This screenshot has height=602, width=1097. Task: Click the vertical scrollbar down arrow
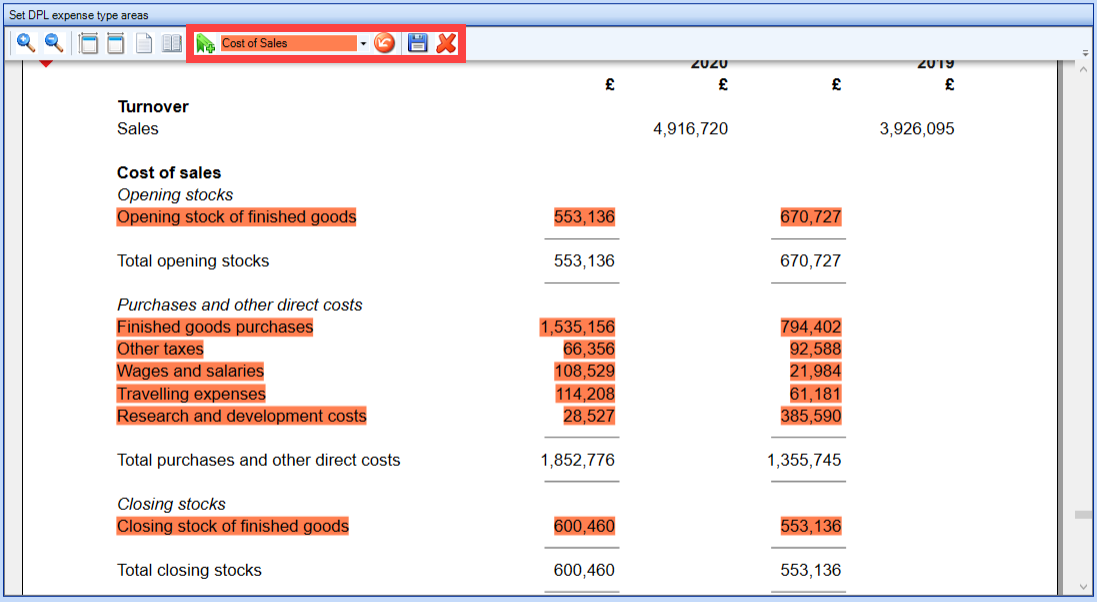1084,587
